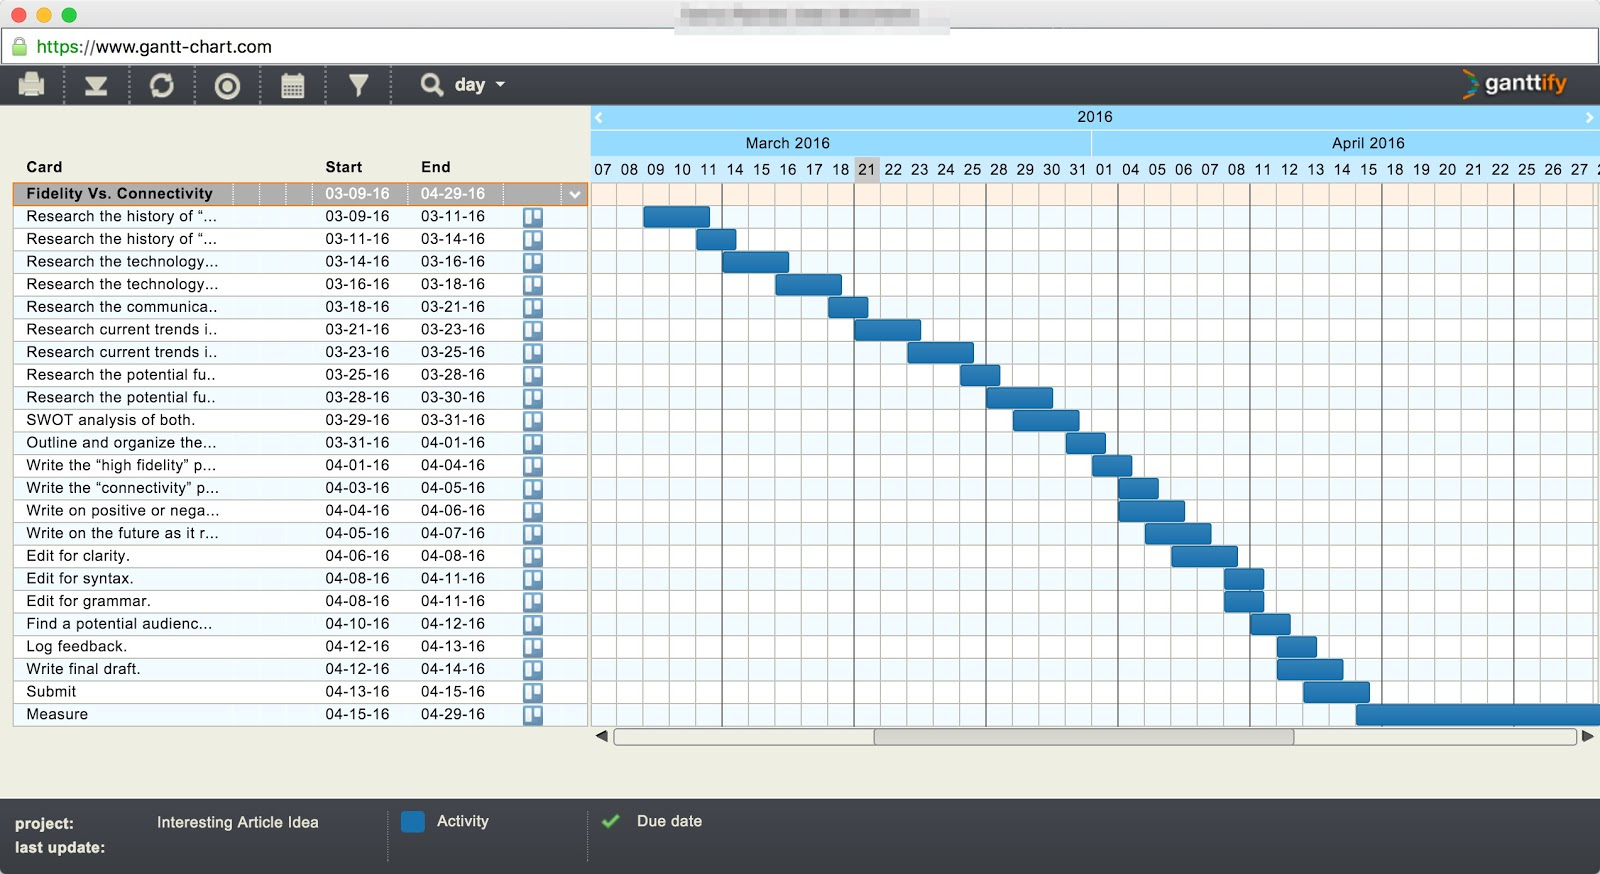Click the print icon in toolbar
The height and width of the screenshot is (874, 1600).
(31, 85)
